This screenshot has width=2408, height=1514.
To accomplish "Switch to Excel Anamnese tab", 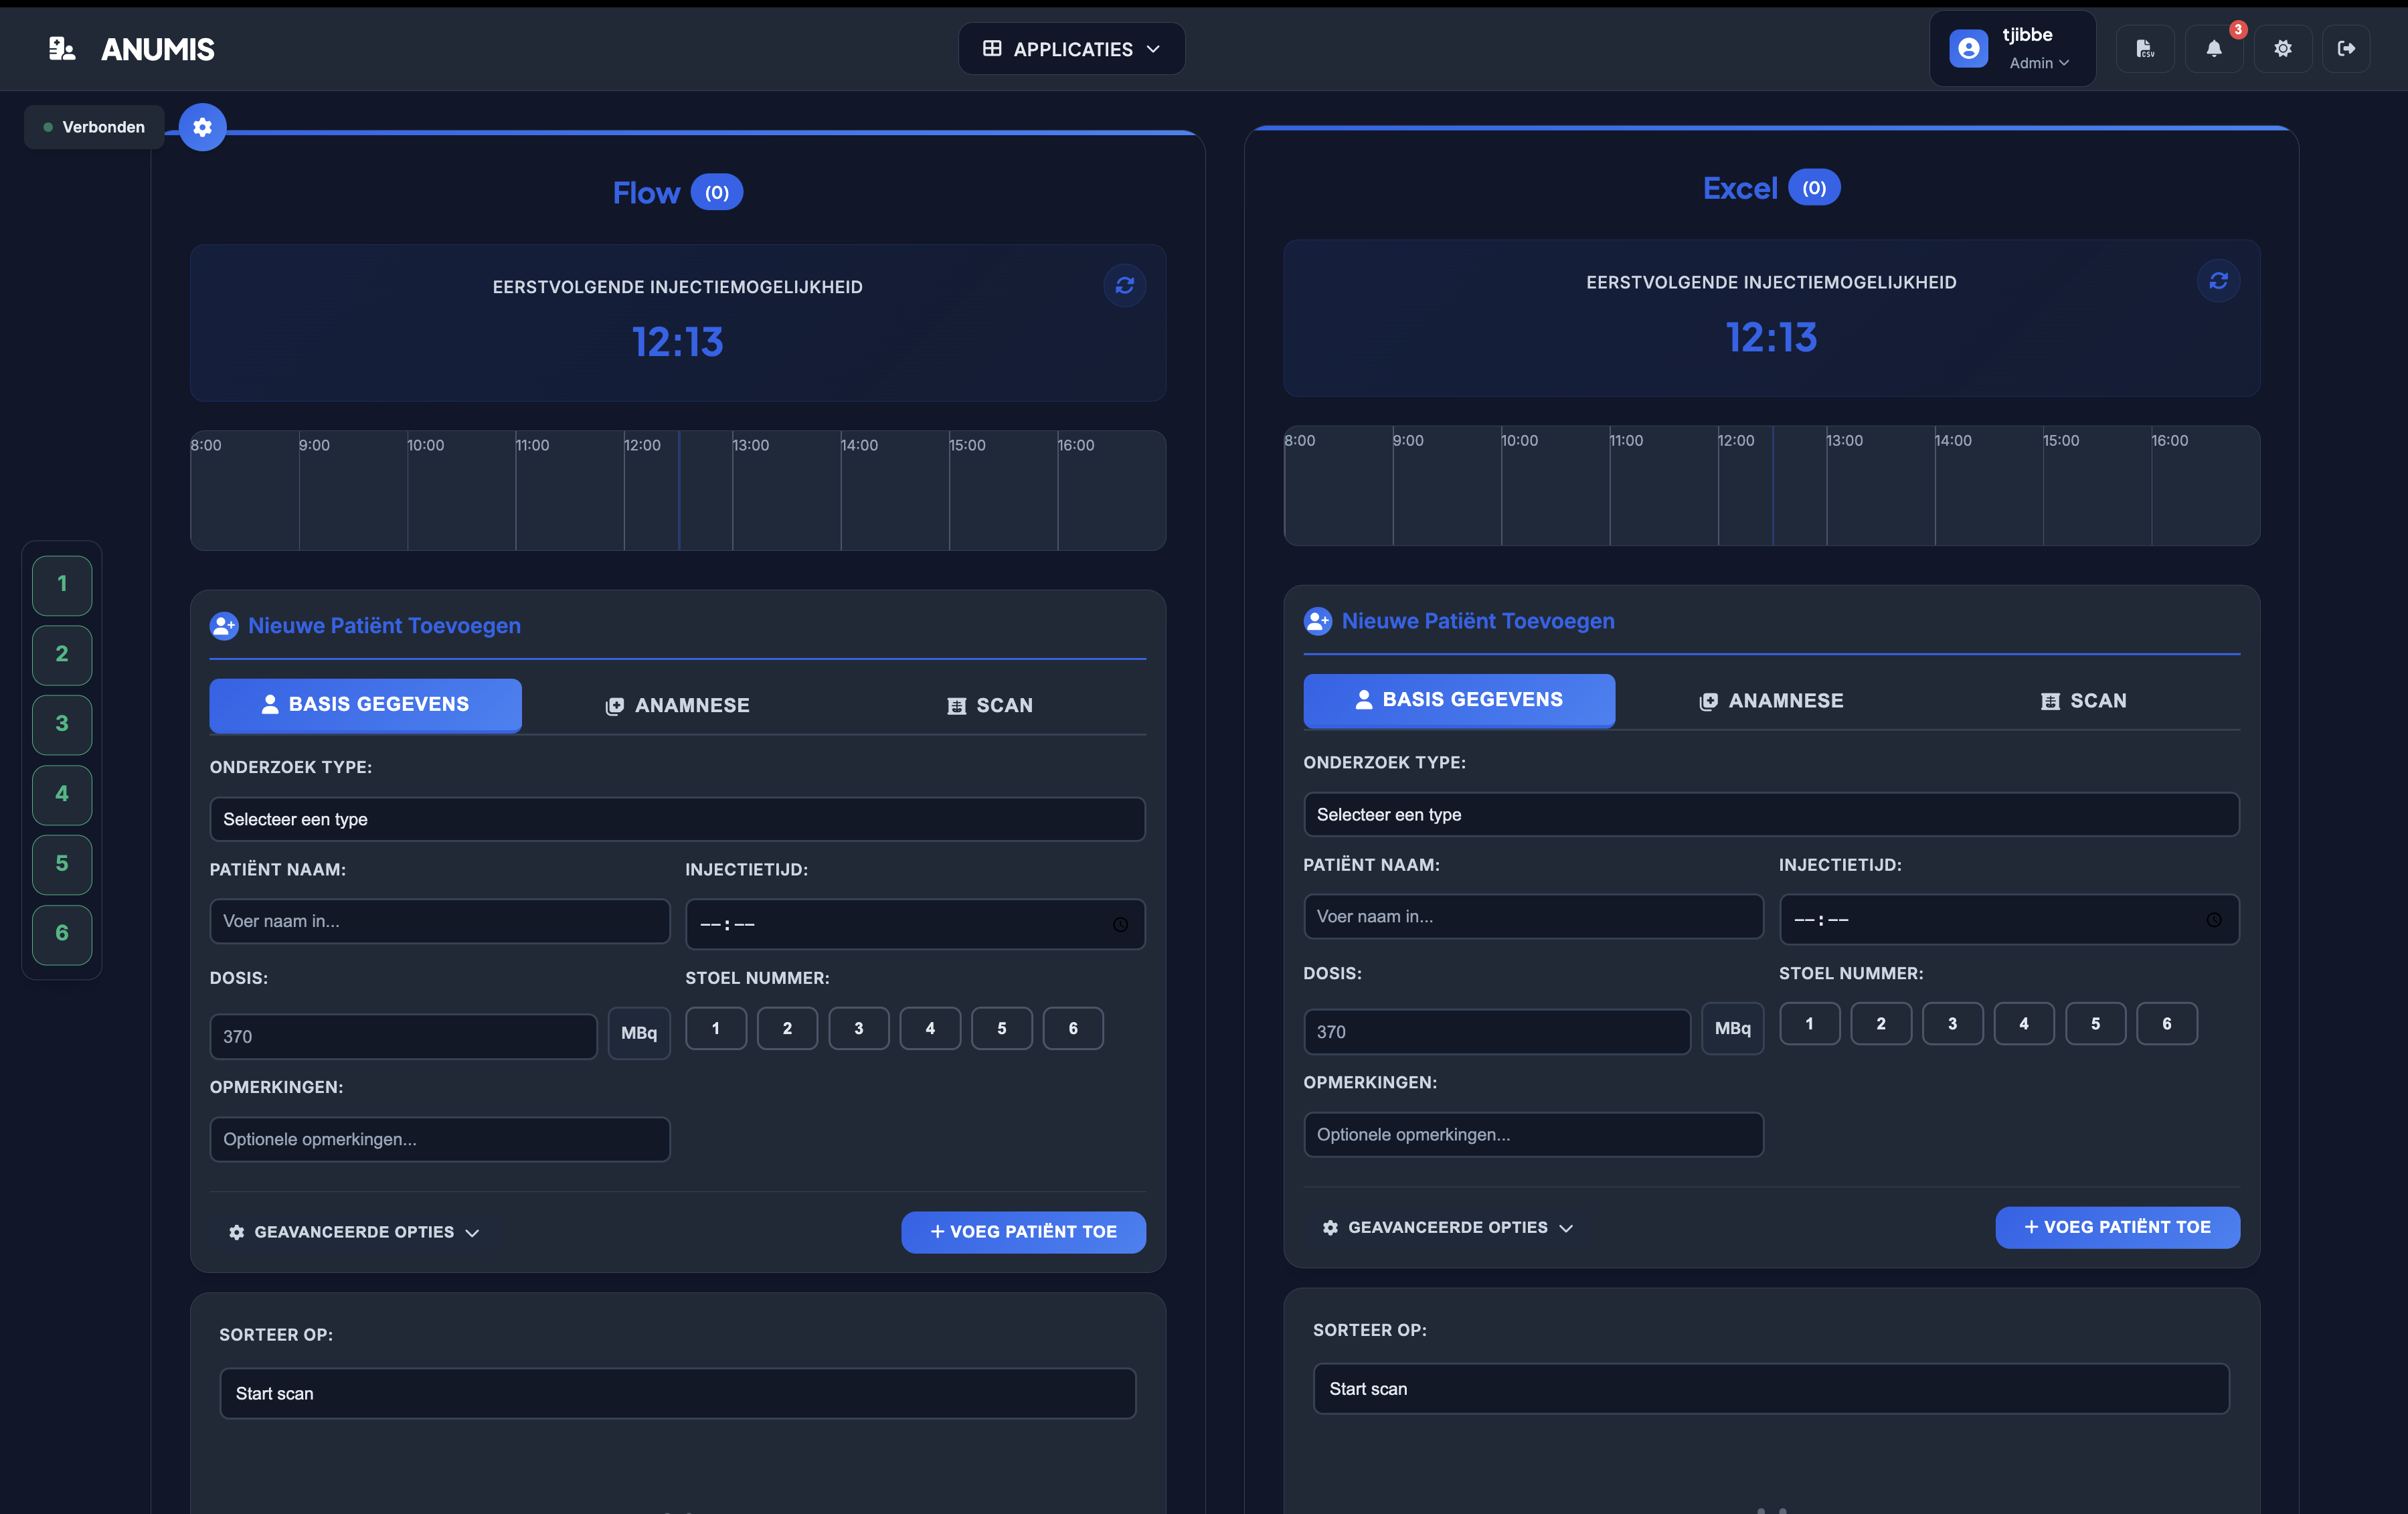I will pyautogui.click(x=1771, y=701).
